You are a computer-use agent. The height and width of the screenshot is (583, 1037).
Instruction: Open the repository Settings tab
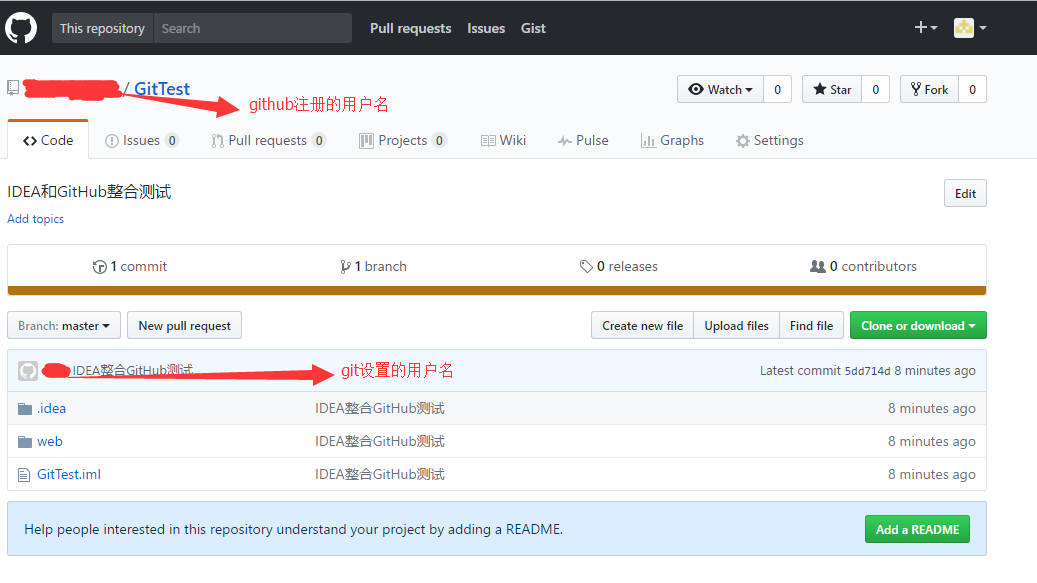click(x=770, y=140)
